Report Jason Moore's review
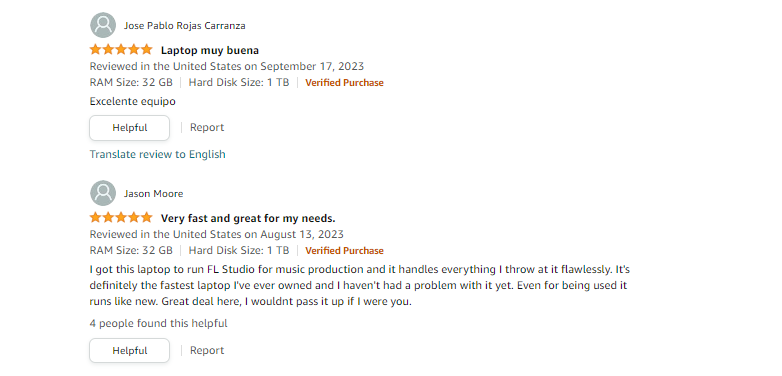The width and height of the screenshot is (782, 376). click(x=207, y=351)
